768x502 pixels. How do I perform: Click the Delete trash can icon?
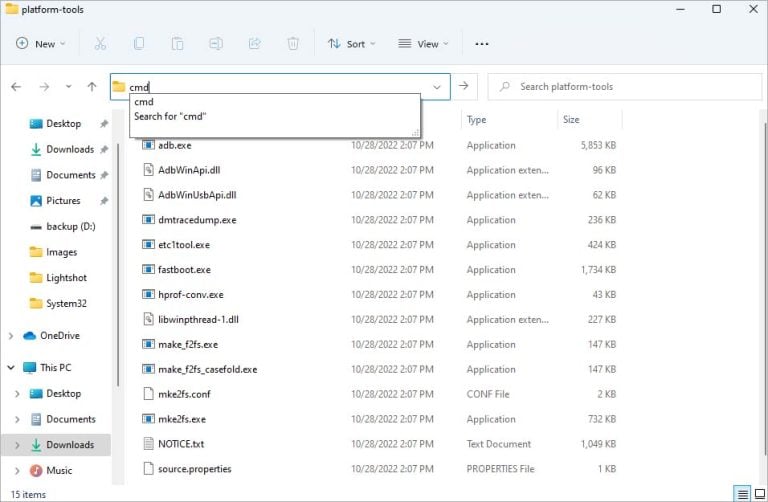click(x=293, y=44)
